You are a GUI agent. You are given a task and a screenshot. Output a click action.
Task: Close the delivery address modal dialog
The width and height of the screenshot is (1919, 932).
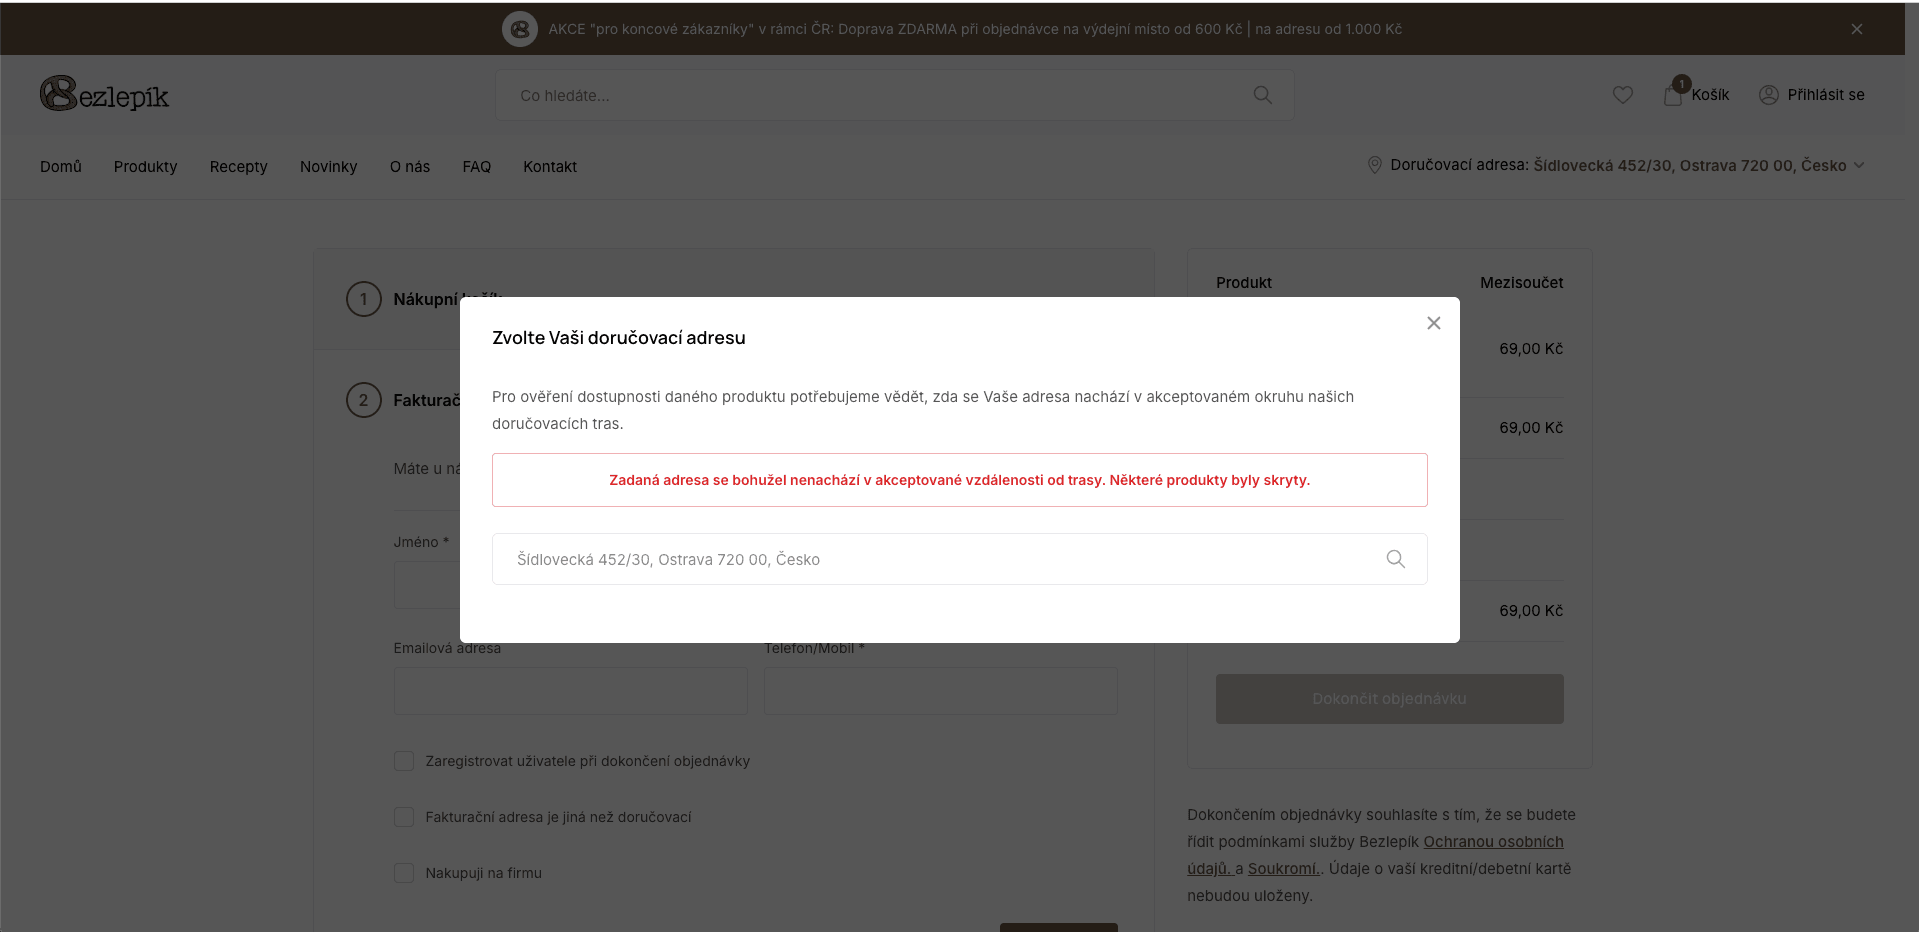pyautogui.click(x=1433, y=323)
